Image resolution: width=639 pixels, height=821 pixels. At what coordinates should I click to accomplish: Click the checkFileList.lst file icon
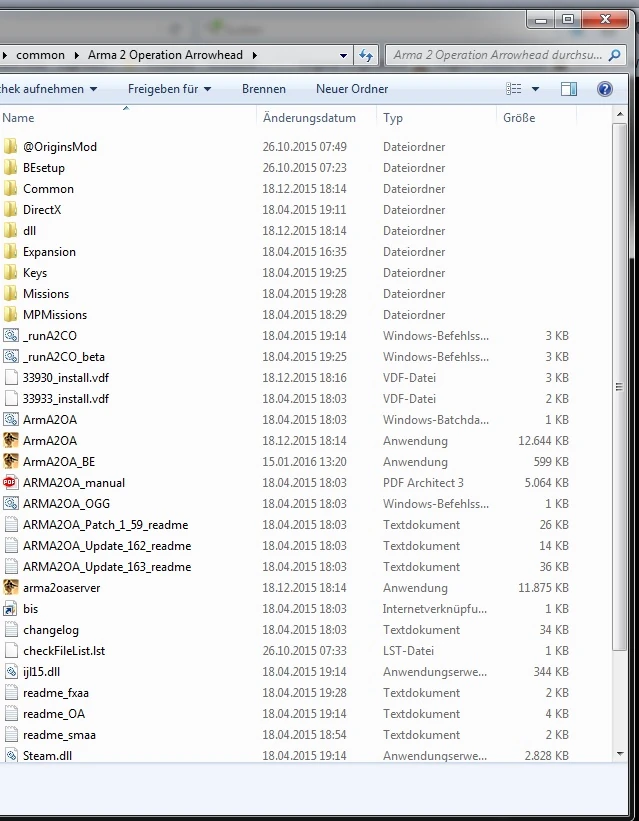tap(10, 650)
